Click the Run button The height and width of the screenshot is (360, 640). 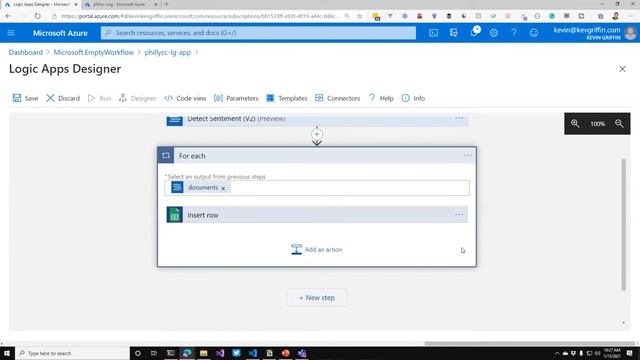click(x=100, y=98)
